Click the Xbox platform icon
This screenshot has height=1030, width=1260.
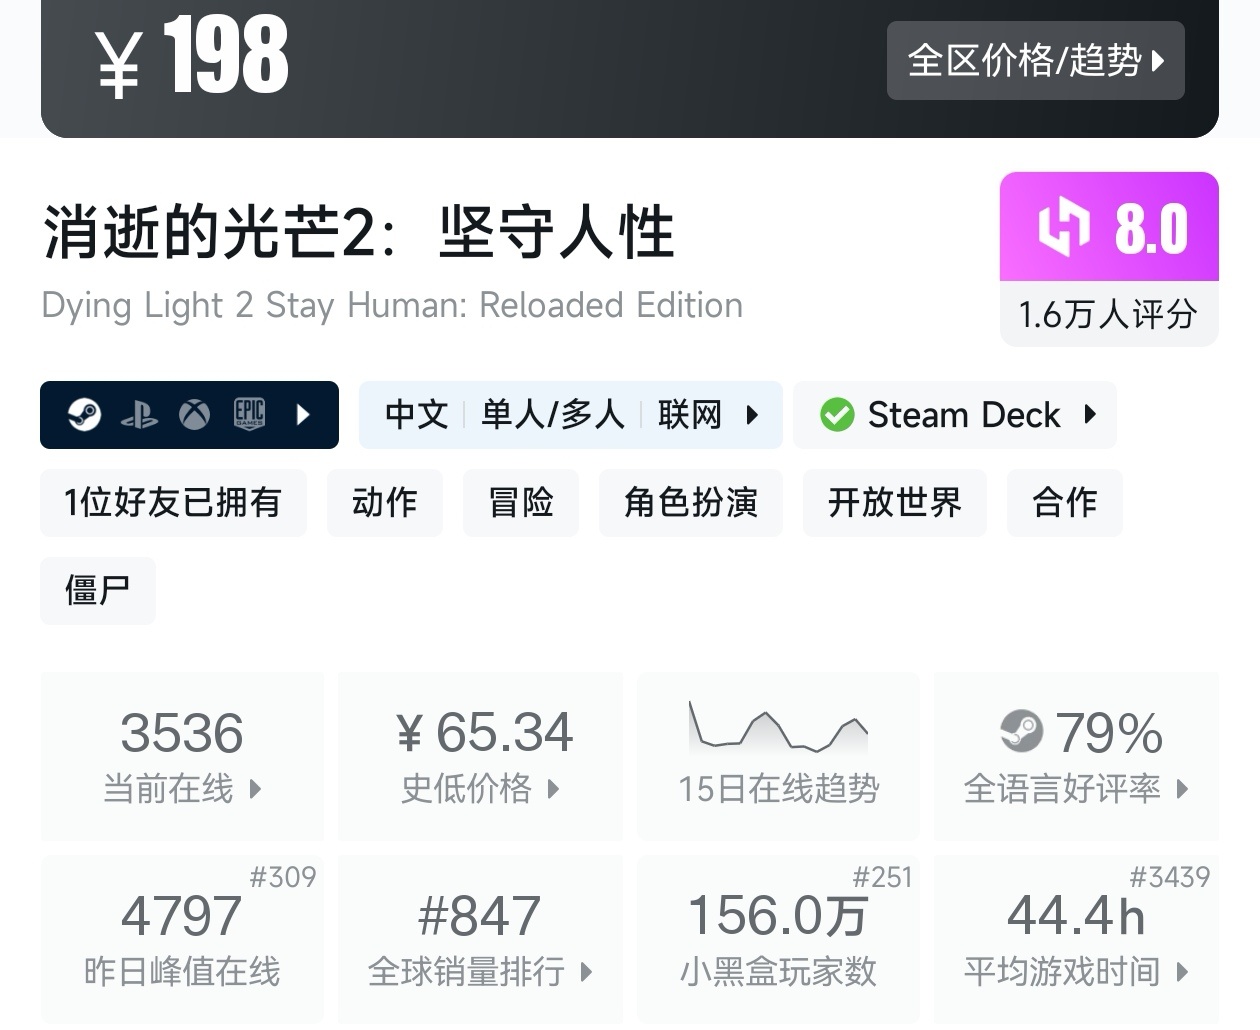pyautogui.click(x=194, y=414)
